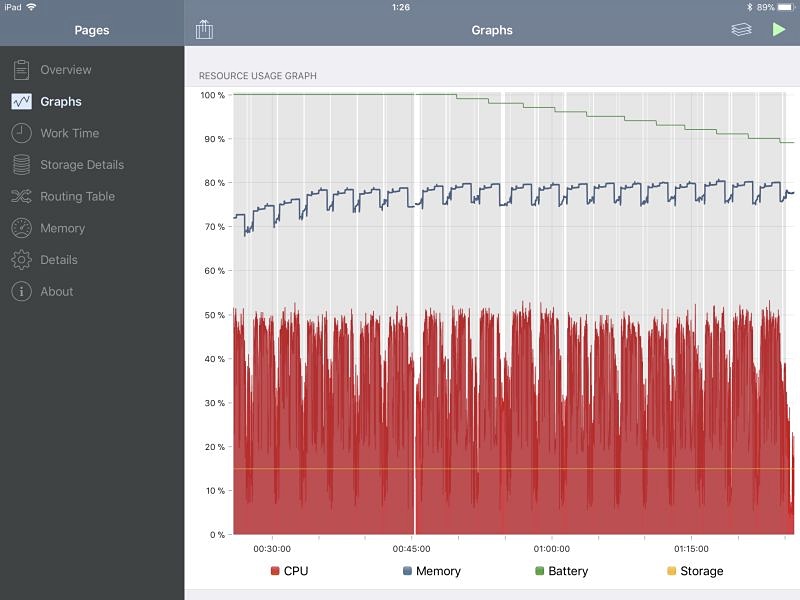Open Details gear icon
Screen dimensions: 800x600
coord(21,260)
